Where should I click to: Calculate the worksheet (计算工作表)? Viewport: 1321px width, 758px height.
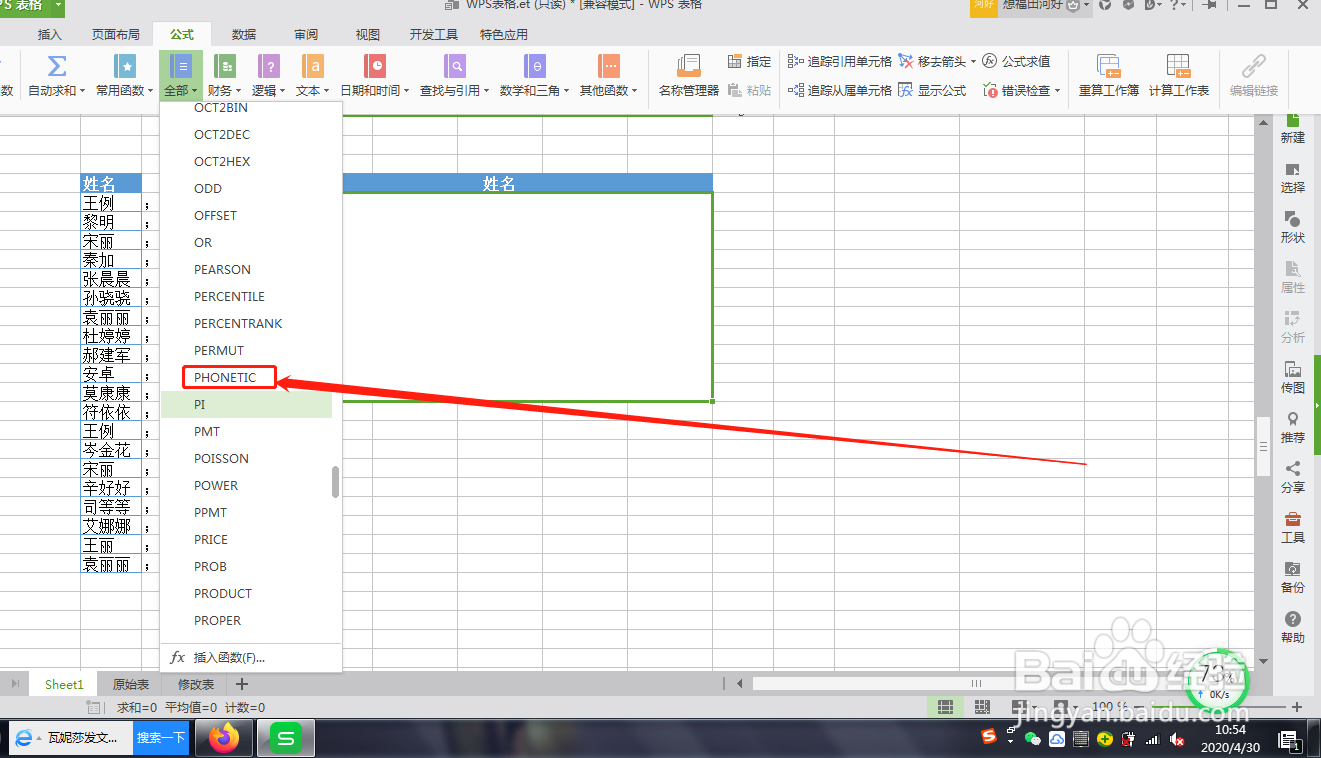1178,76
